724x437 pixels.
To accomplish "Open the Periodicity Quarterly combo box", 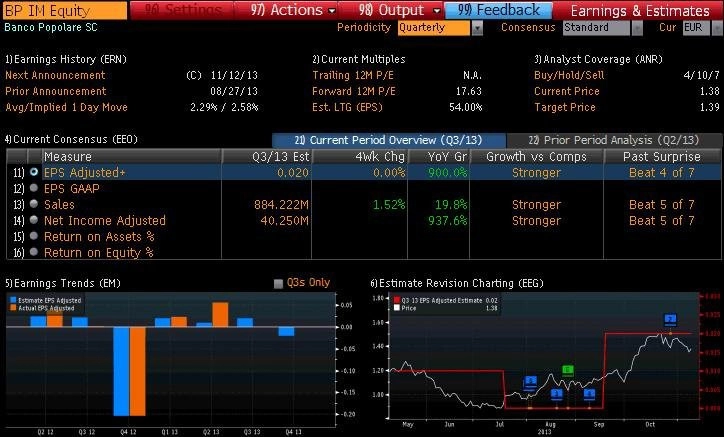I will [x=434, y=28].
